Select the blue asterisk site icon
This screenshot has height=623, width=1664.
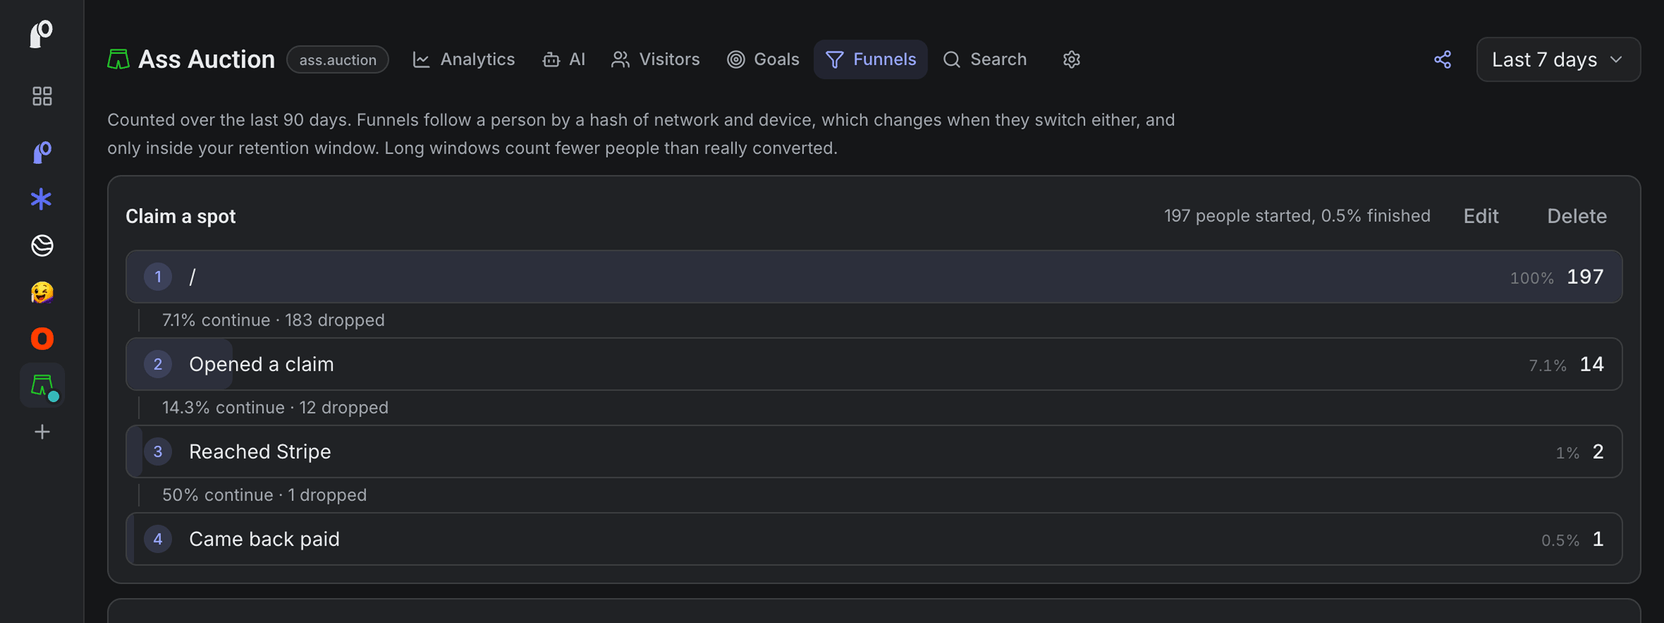click(41, 199)
